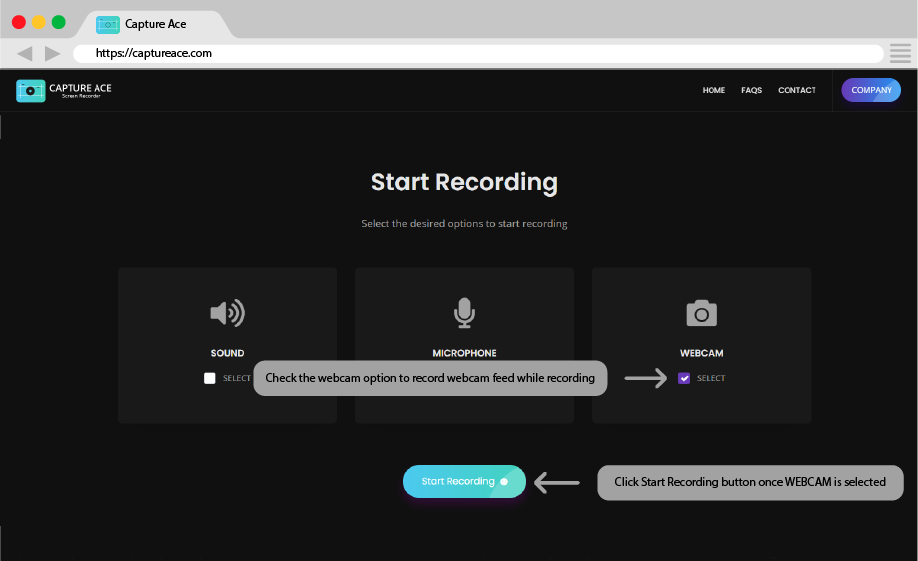Select the Capture Ace browser tab

[155, 25]
